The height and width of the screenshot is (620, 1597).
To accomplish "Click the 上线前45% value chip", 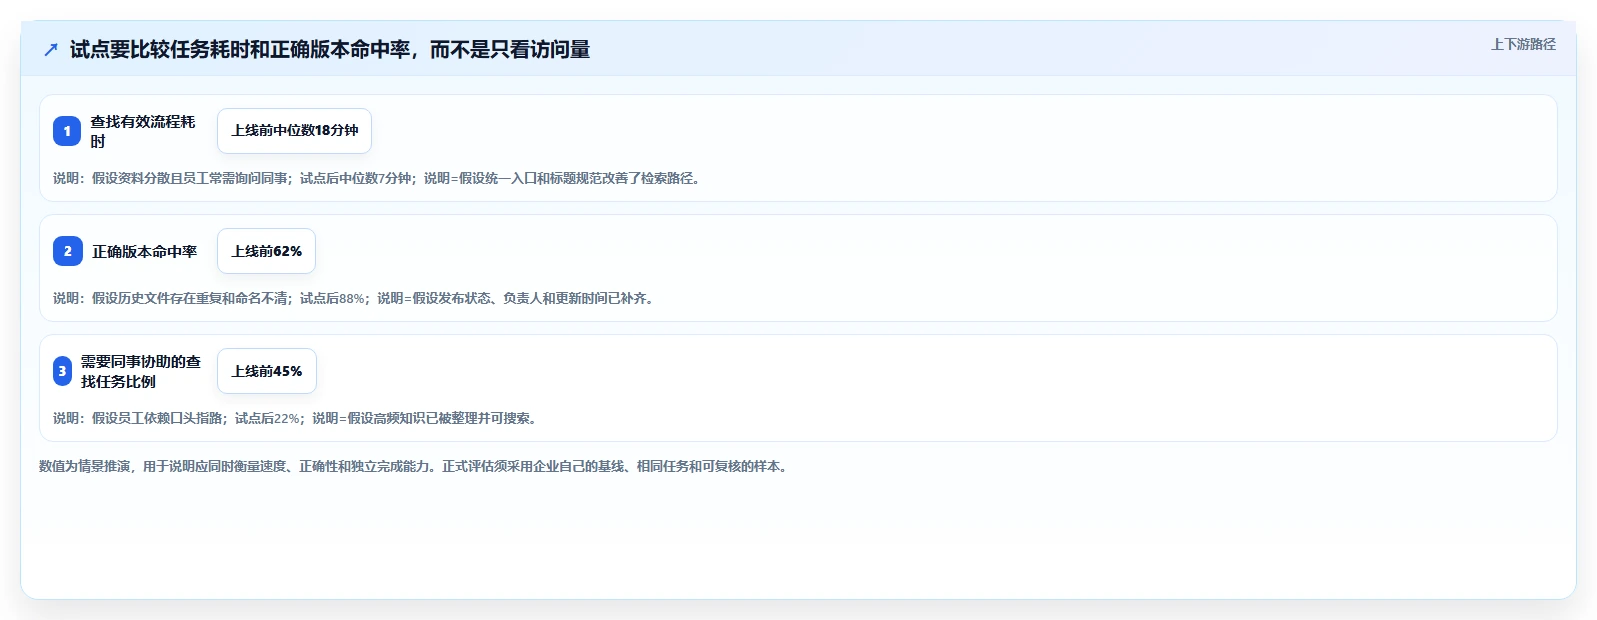I will (x=267, y=371).
